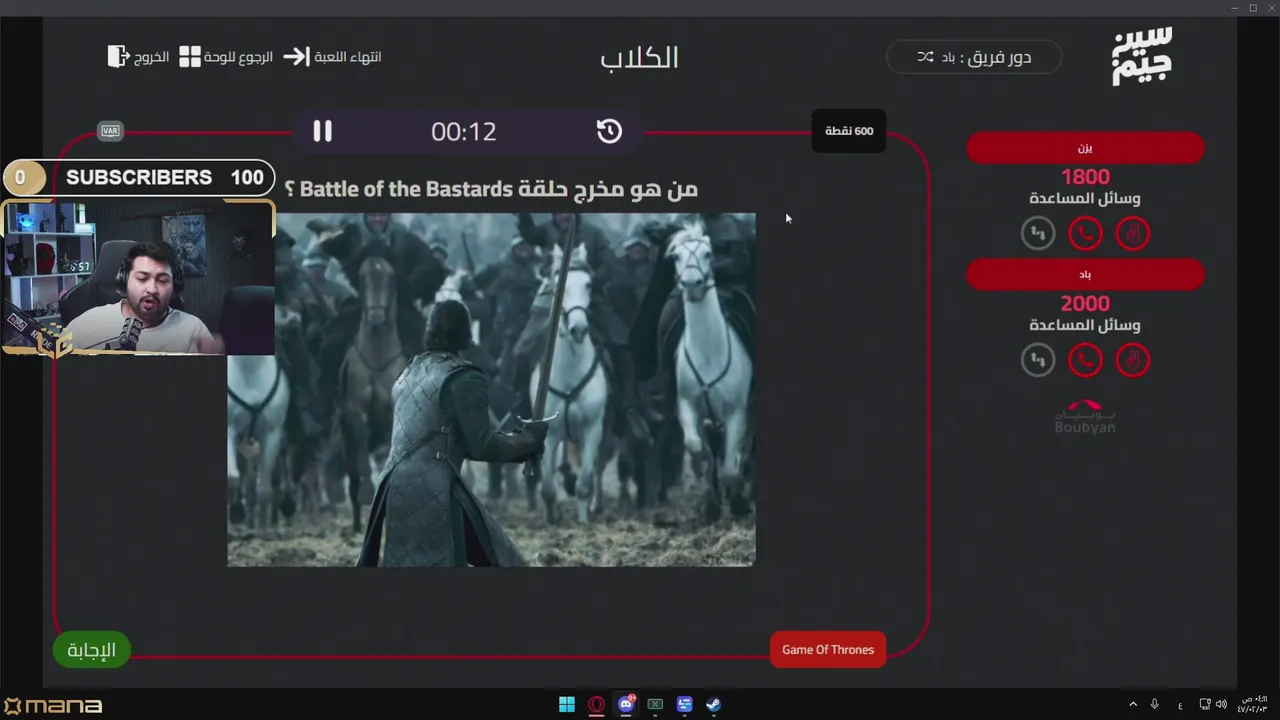Reset the timer with the restart icon

(609, 131)
